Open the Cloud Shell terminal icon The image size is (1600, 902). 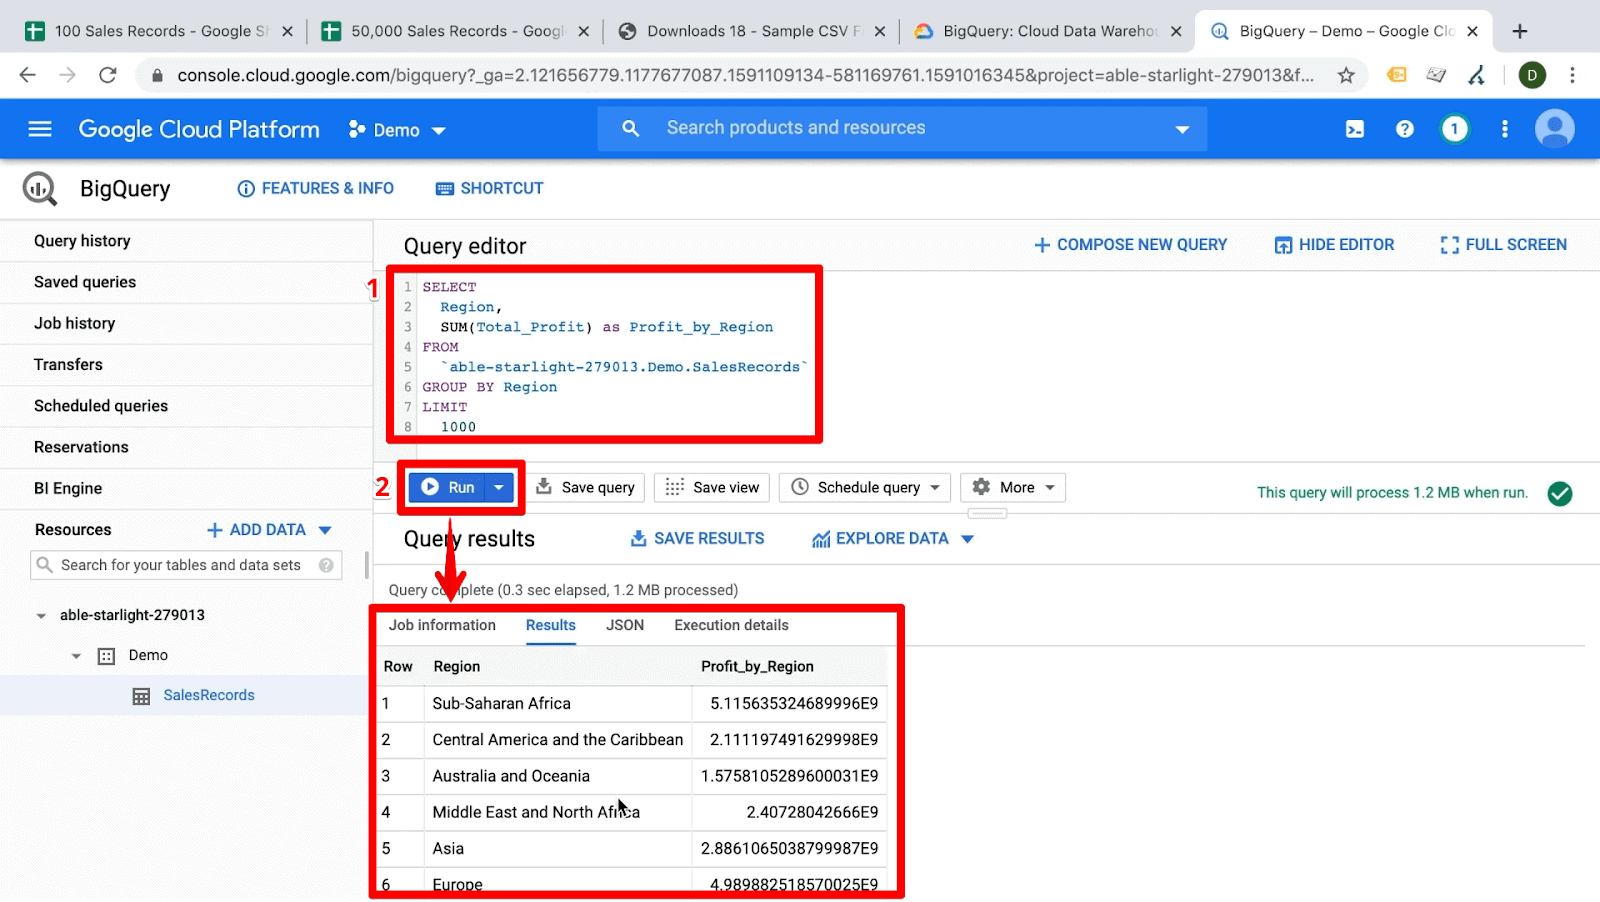pos(1354,128)
